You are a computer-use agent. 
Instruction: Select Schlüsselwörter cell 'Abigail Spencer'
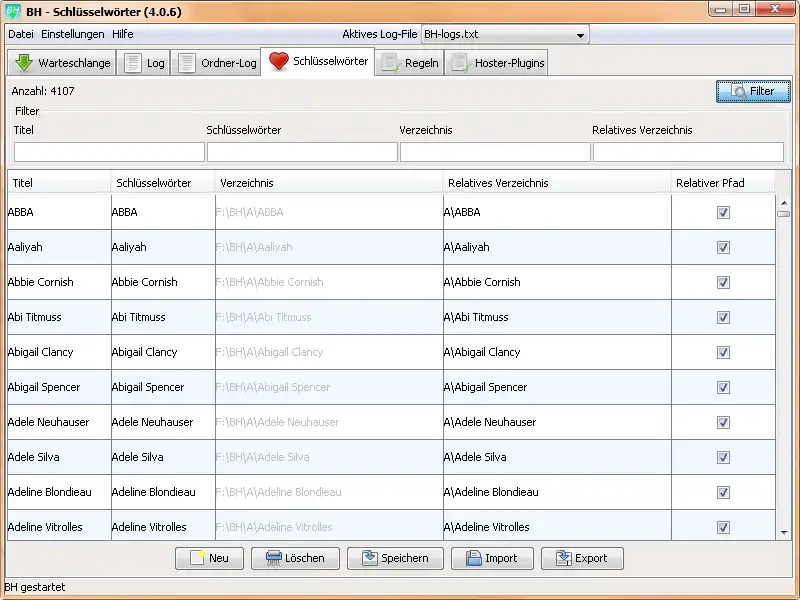(163, 387)
